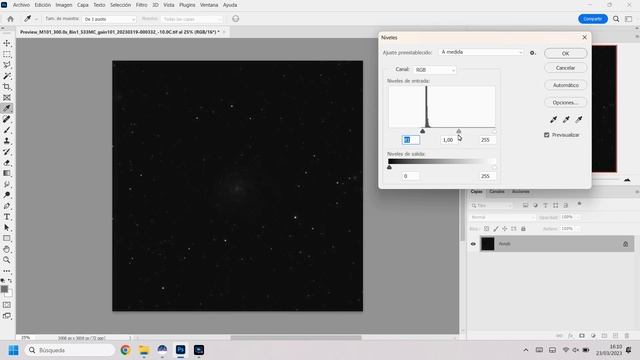Click the midtone gray input slider

click(x=459, y=131)
